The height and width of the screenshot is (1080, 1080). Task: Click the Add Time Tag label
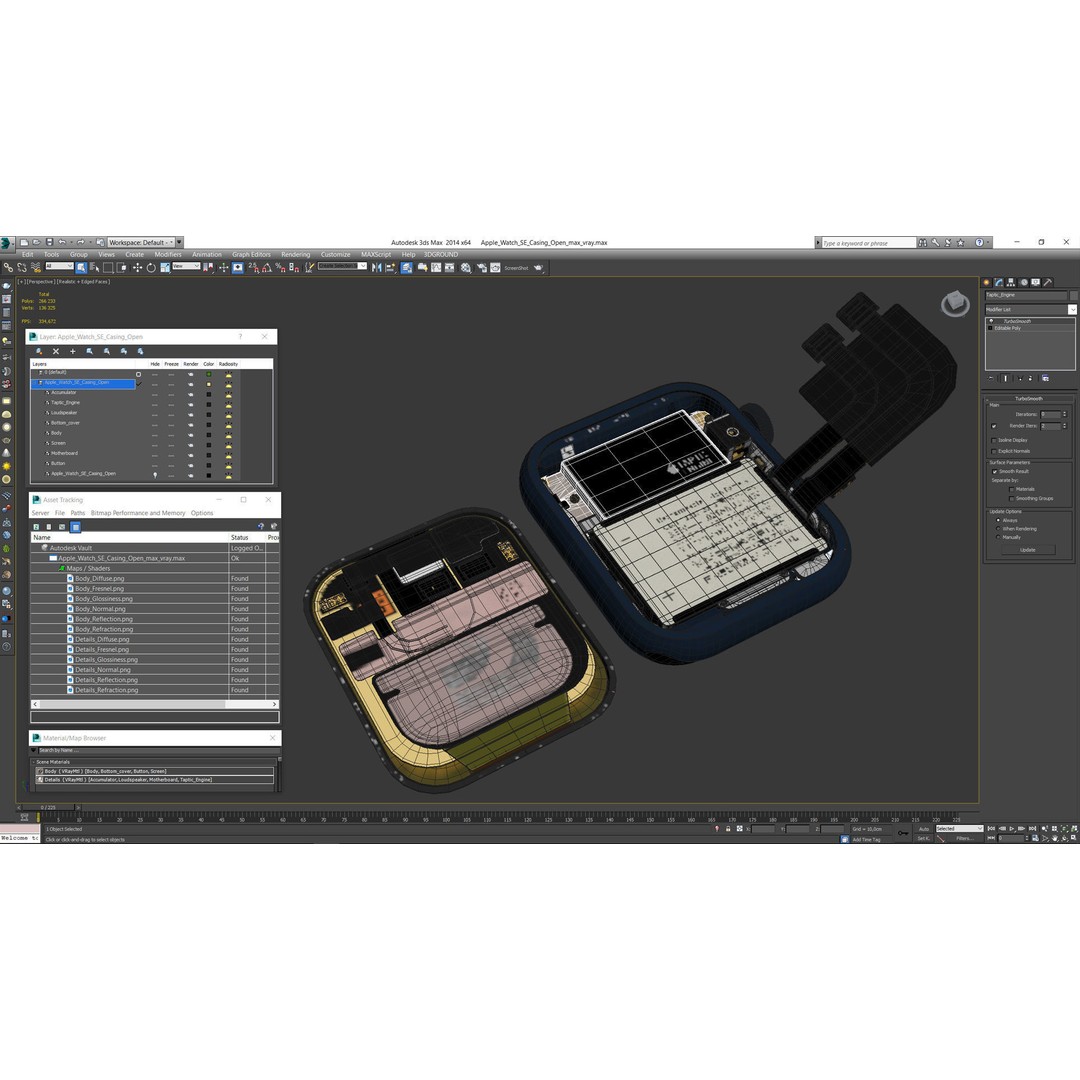(x=866, y=840)
